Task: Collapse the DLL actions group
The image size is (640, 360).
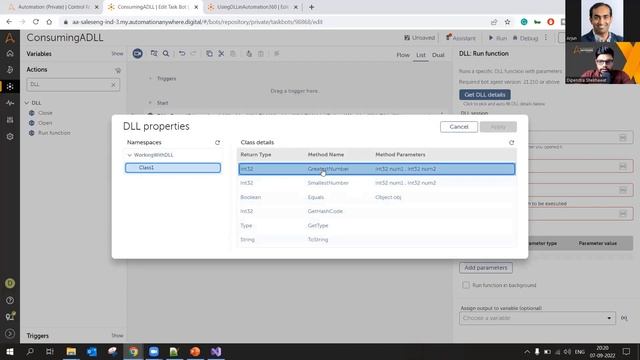Action: pyautogui.click(x=27, y=103)
